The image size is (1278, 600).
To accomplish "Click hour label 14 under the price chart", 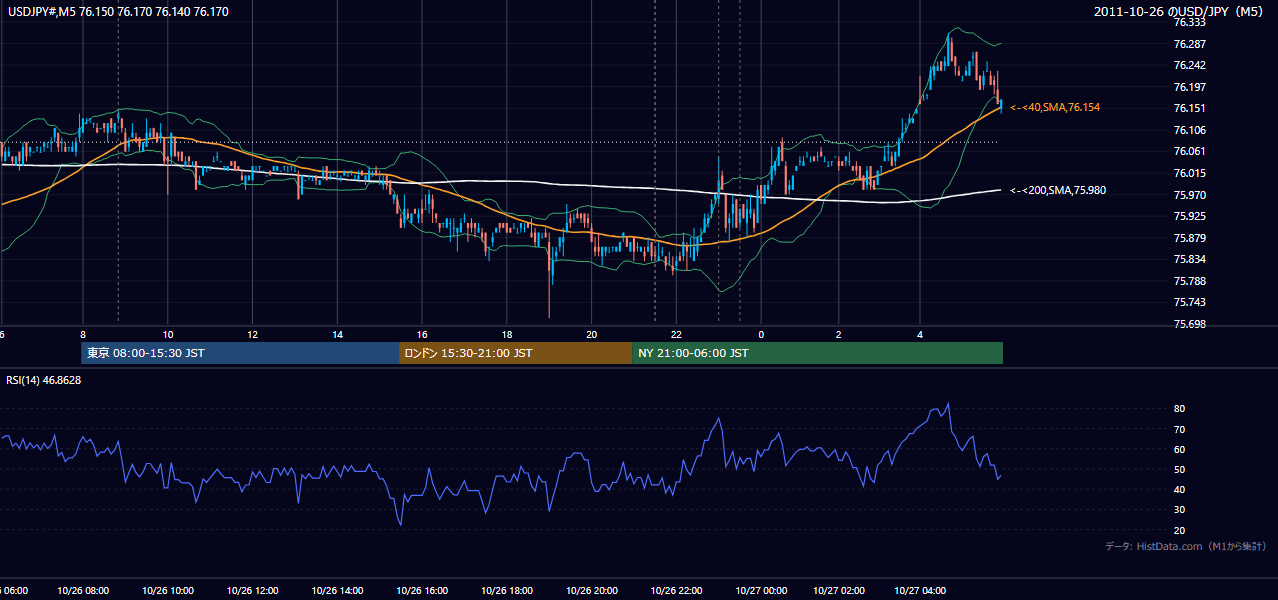I will [x=338, y=334].
